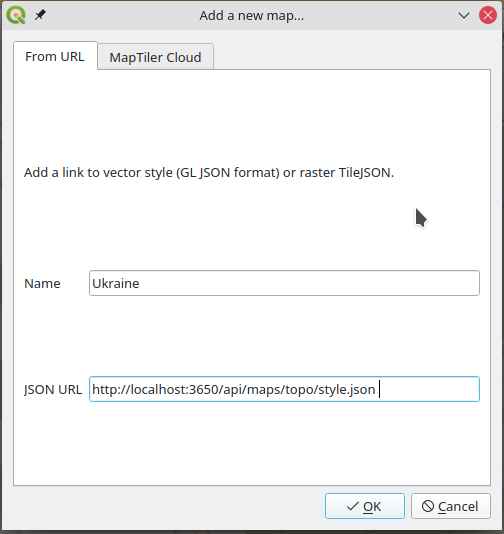This screenshot has height=534, width=504.
Task: Toggle the pin icon to keep window on top
Action: pyautogui.click(x=40, y=15)
